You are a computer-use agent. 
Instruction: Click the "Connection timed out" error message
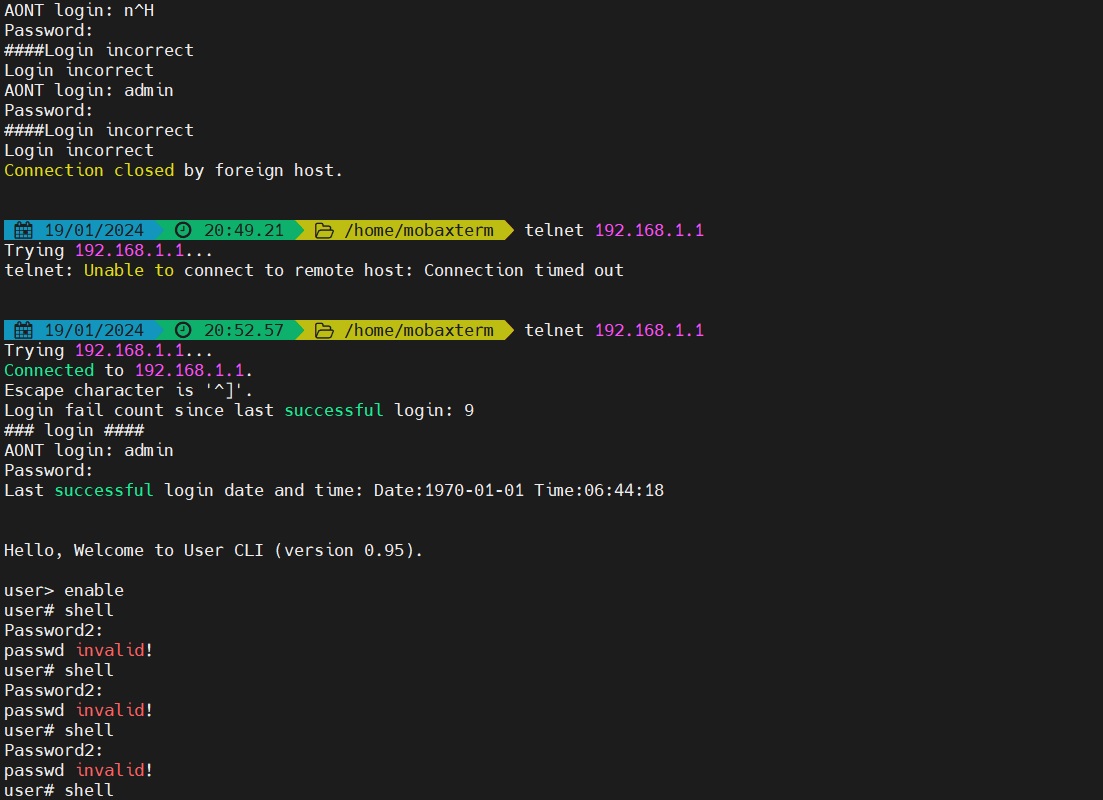pyautogui.click(x=523, y=270)
